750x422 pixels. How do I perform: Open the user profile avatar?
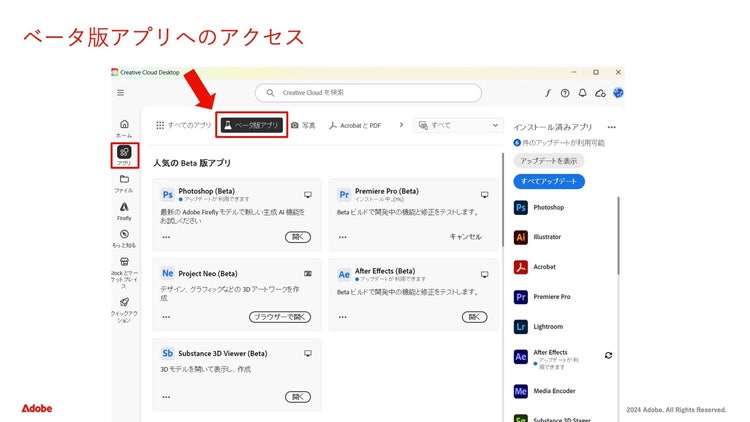tap(618, 93)
